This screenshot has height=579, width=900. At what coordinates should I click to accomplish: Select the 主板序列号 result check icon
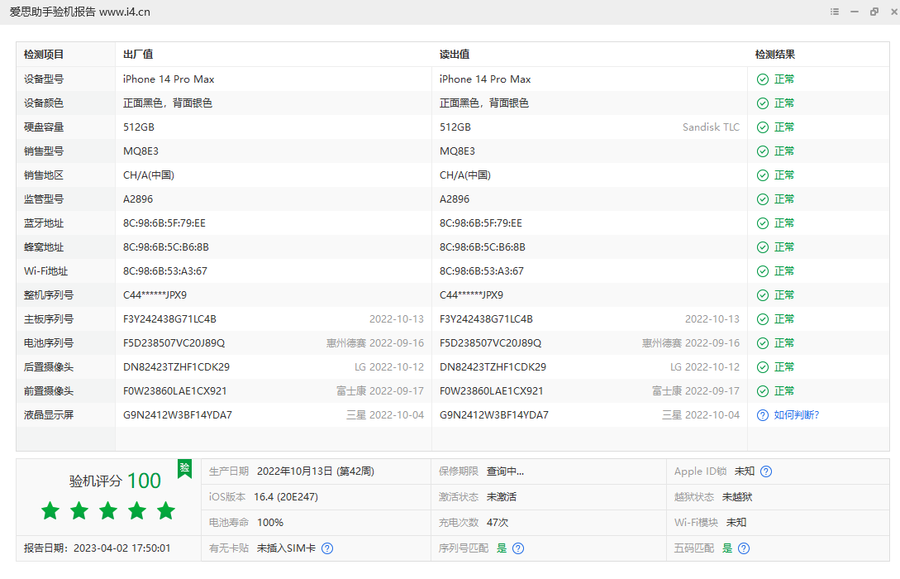pyautogui.click(x=762, y=320)
